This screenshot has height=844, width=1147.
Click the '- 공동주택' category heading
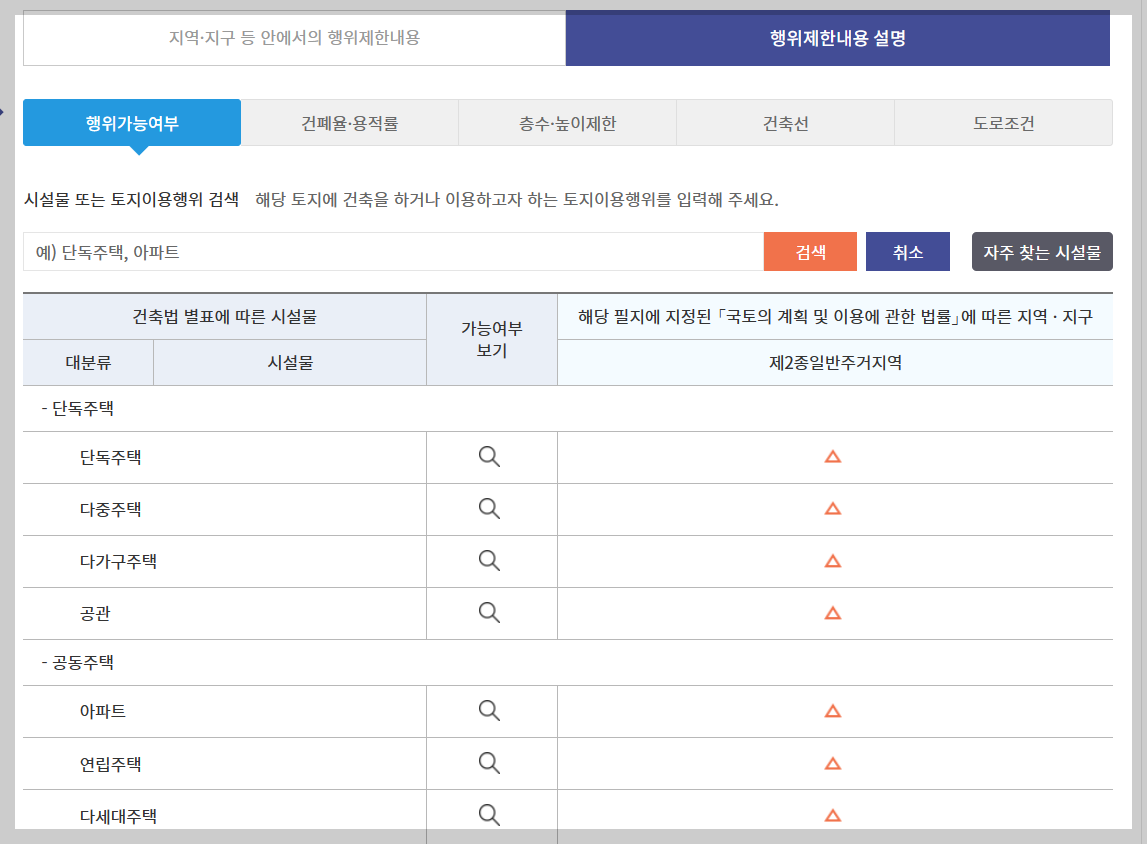pyautogui.click(x=78, y=663)
